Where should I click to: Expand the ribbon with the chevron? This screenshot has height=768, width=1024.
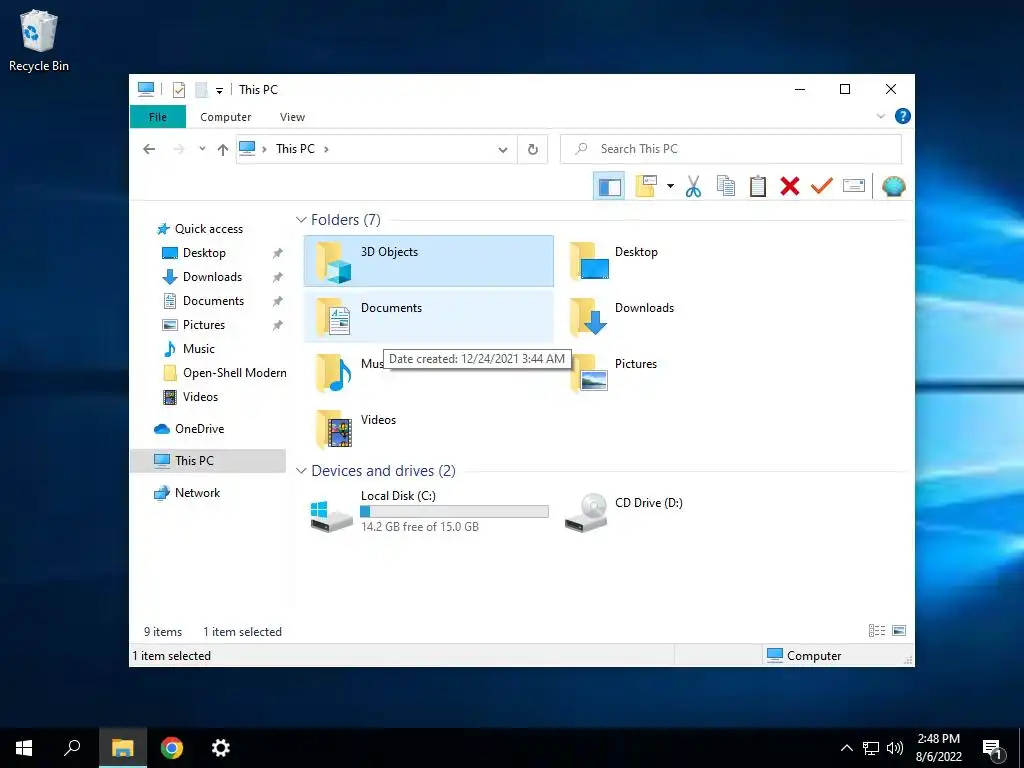880,116
